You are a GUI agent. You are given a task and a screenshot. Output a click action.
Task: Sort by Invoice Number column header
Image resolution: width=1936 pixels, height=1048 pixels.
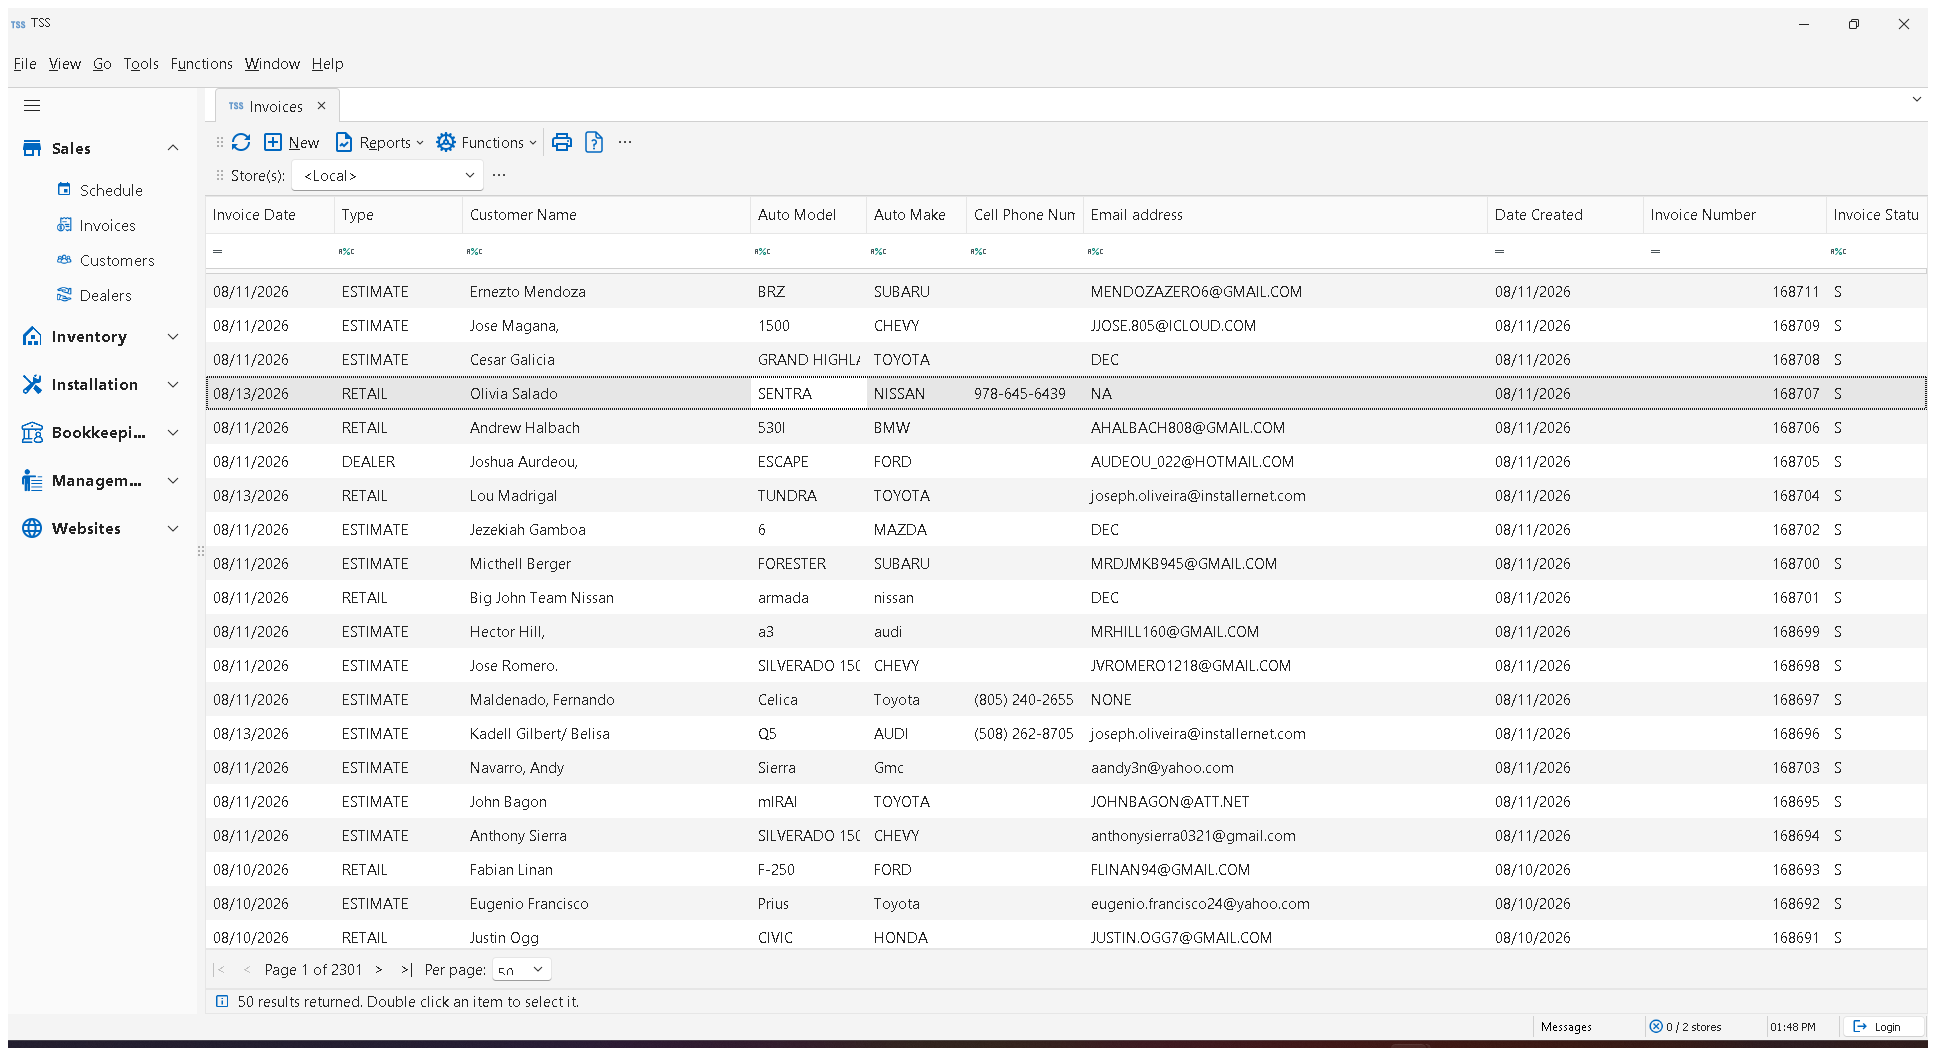1734,215
